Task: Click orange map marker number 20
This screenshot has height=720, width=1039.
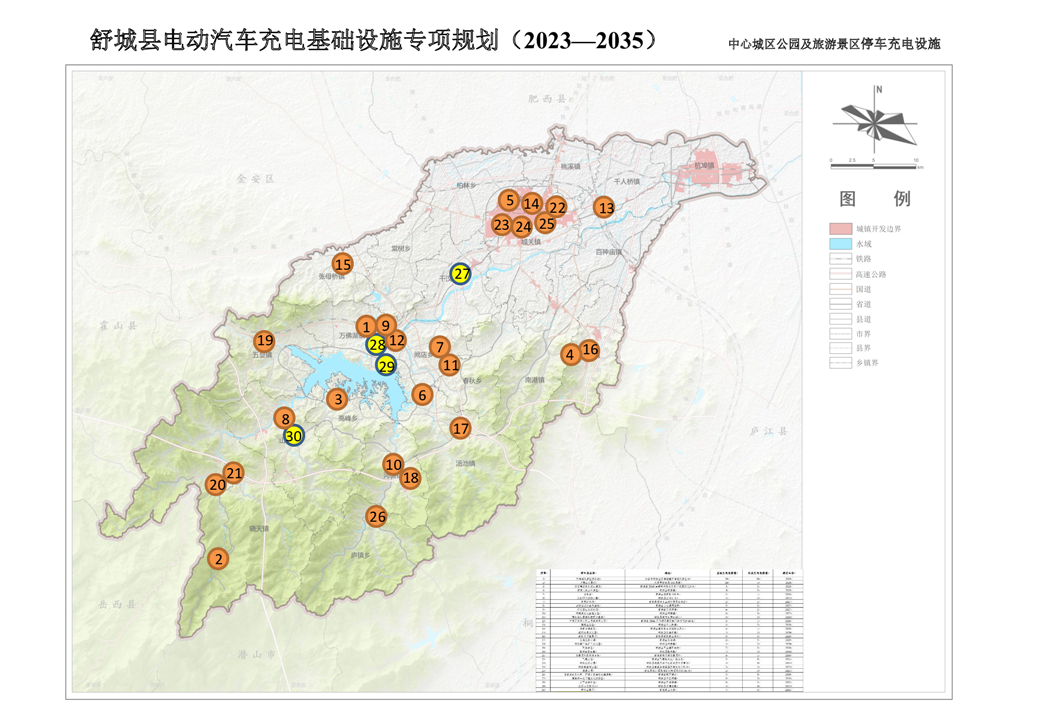Action: (217, 485)
